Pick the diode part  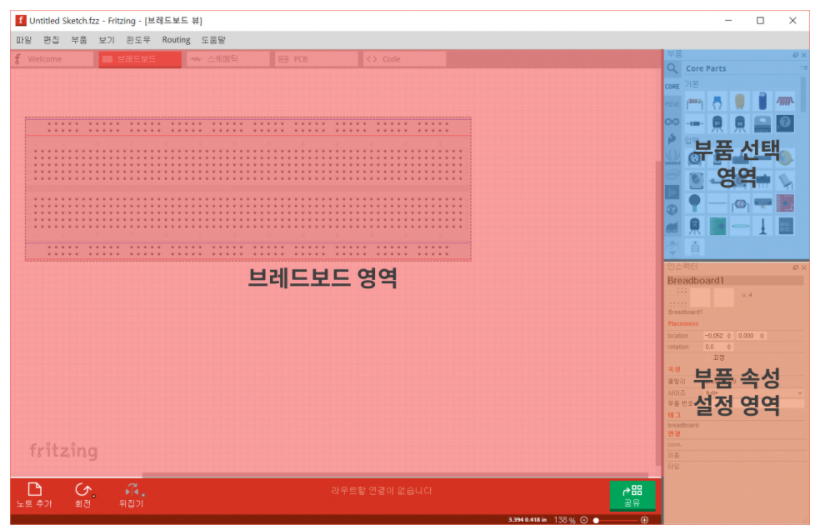click(694, 124)
